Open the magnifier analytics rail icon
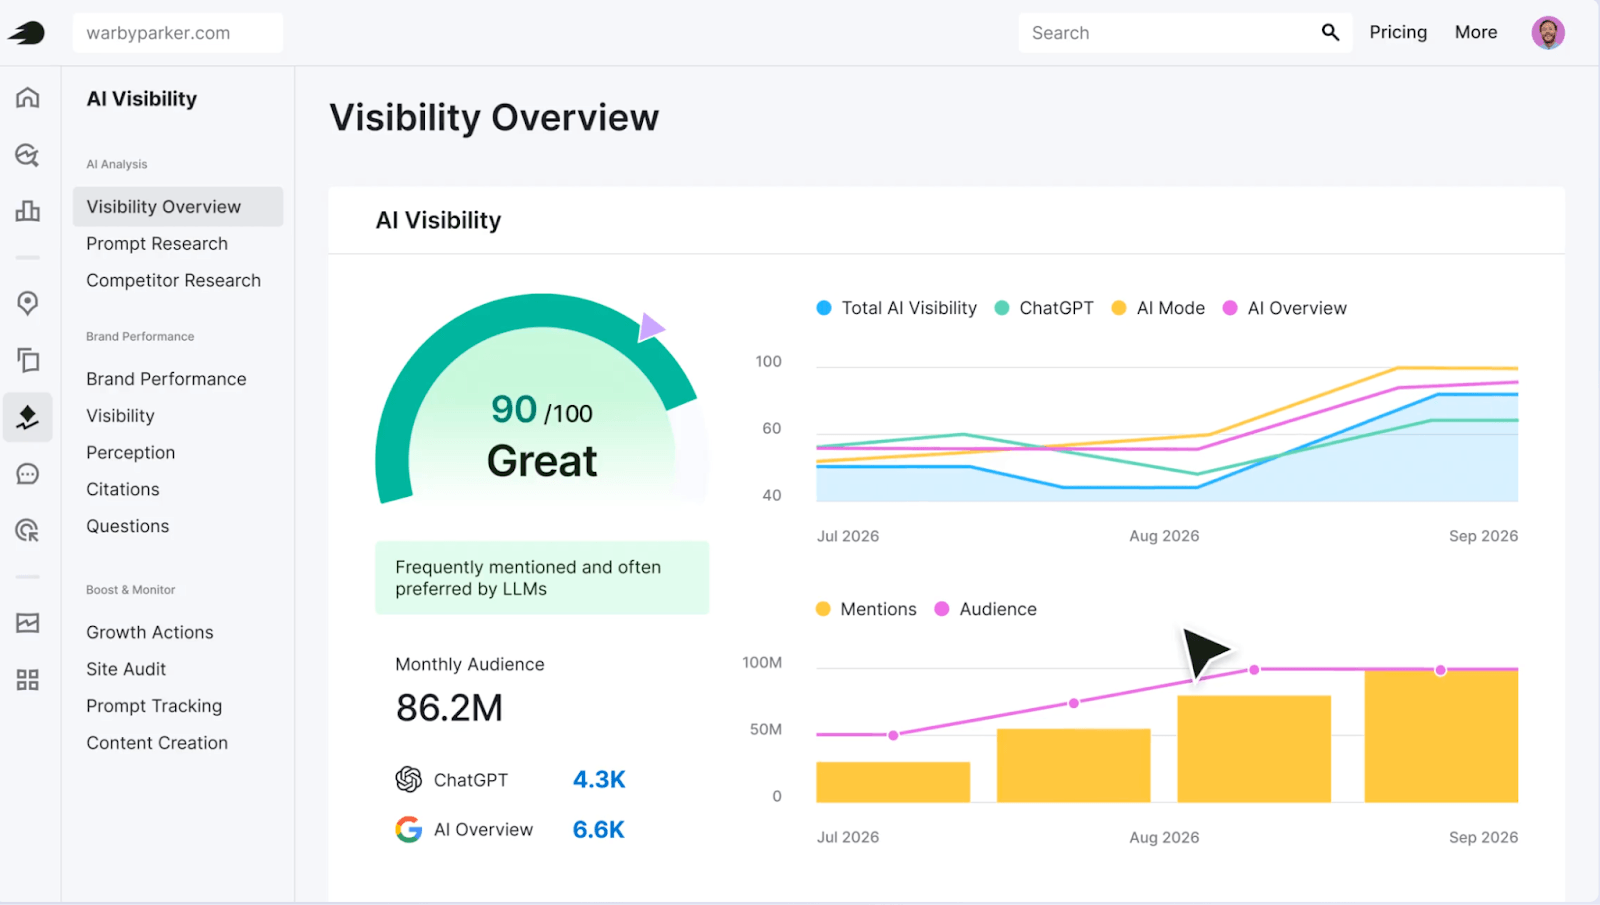This screenshot has height=905, width=1600. [x=28, y=154]
